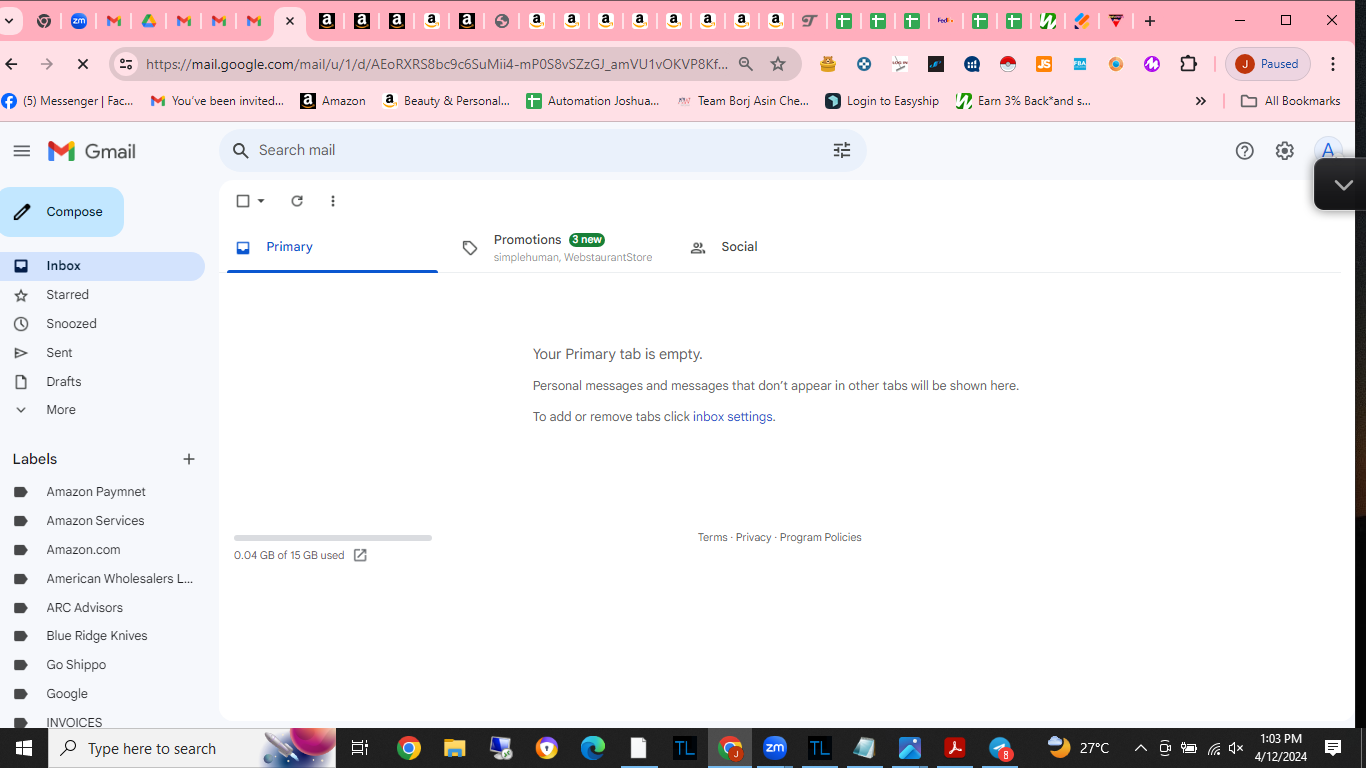Refresh the inbox
The image size is (1366, 768).
(x=297, y=201)
